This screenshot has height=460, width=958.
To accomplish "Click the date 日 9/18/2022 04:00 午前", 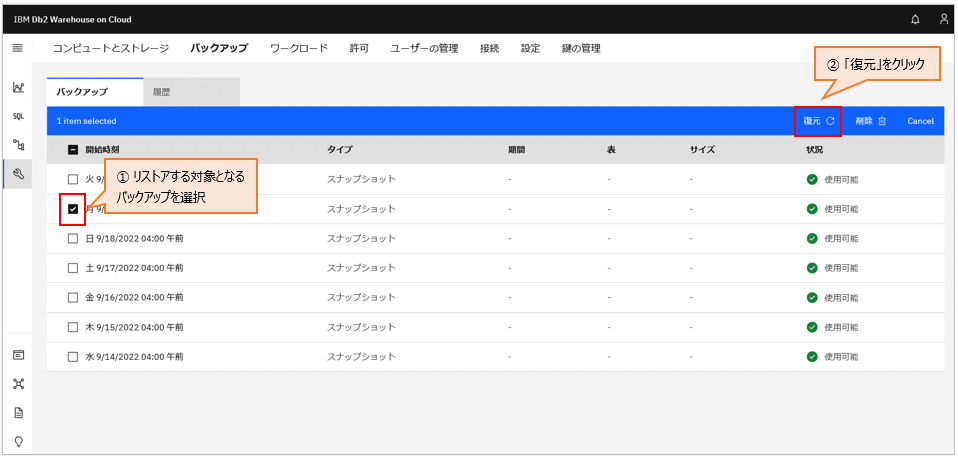I will [x=134, y=238].
